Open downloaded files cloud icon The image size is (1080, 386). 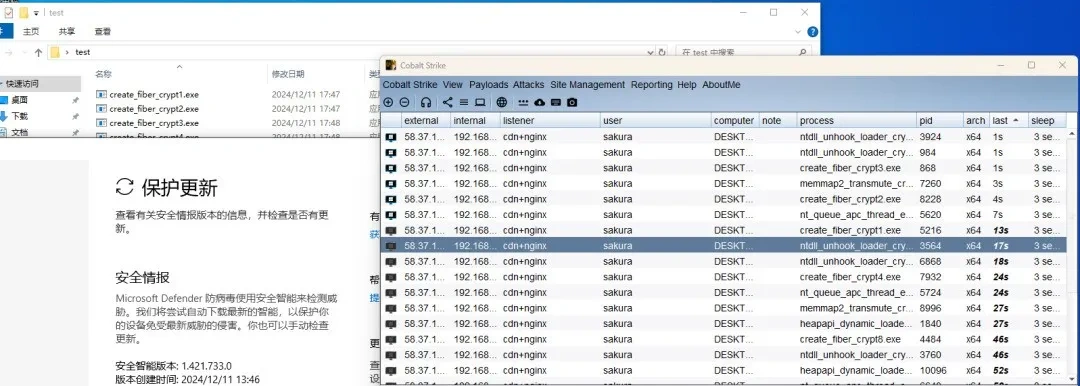tap(539, 102)
